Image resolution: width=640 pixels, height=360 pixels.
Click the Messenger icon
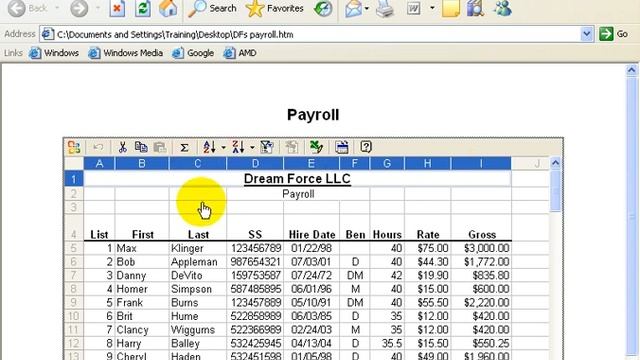coord(502,8)
